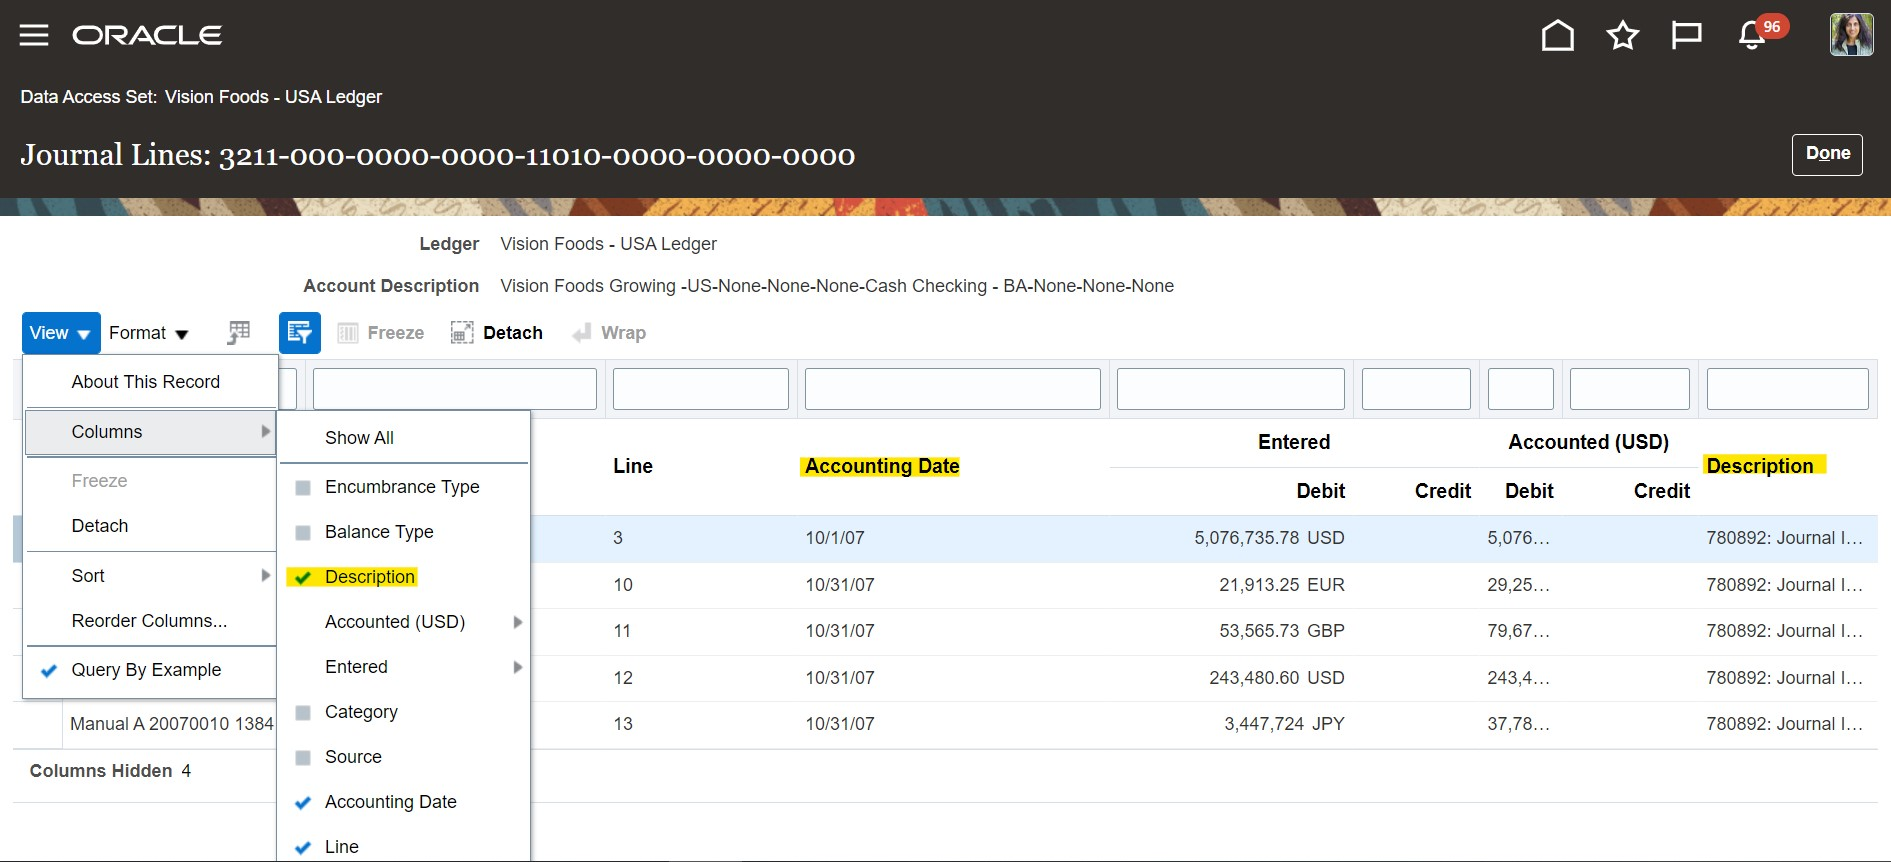Image resolution: width=1891 pixels, height=862 pixels.
Task: Click the 243,480.60 USD cell
Action: click(x=1276, y=678)
